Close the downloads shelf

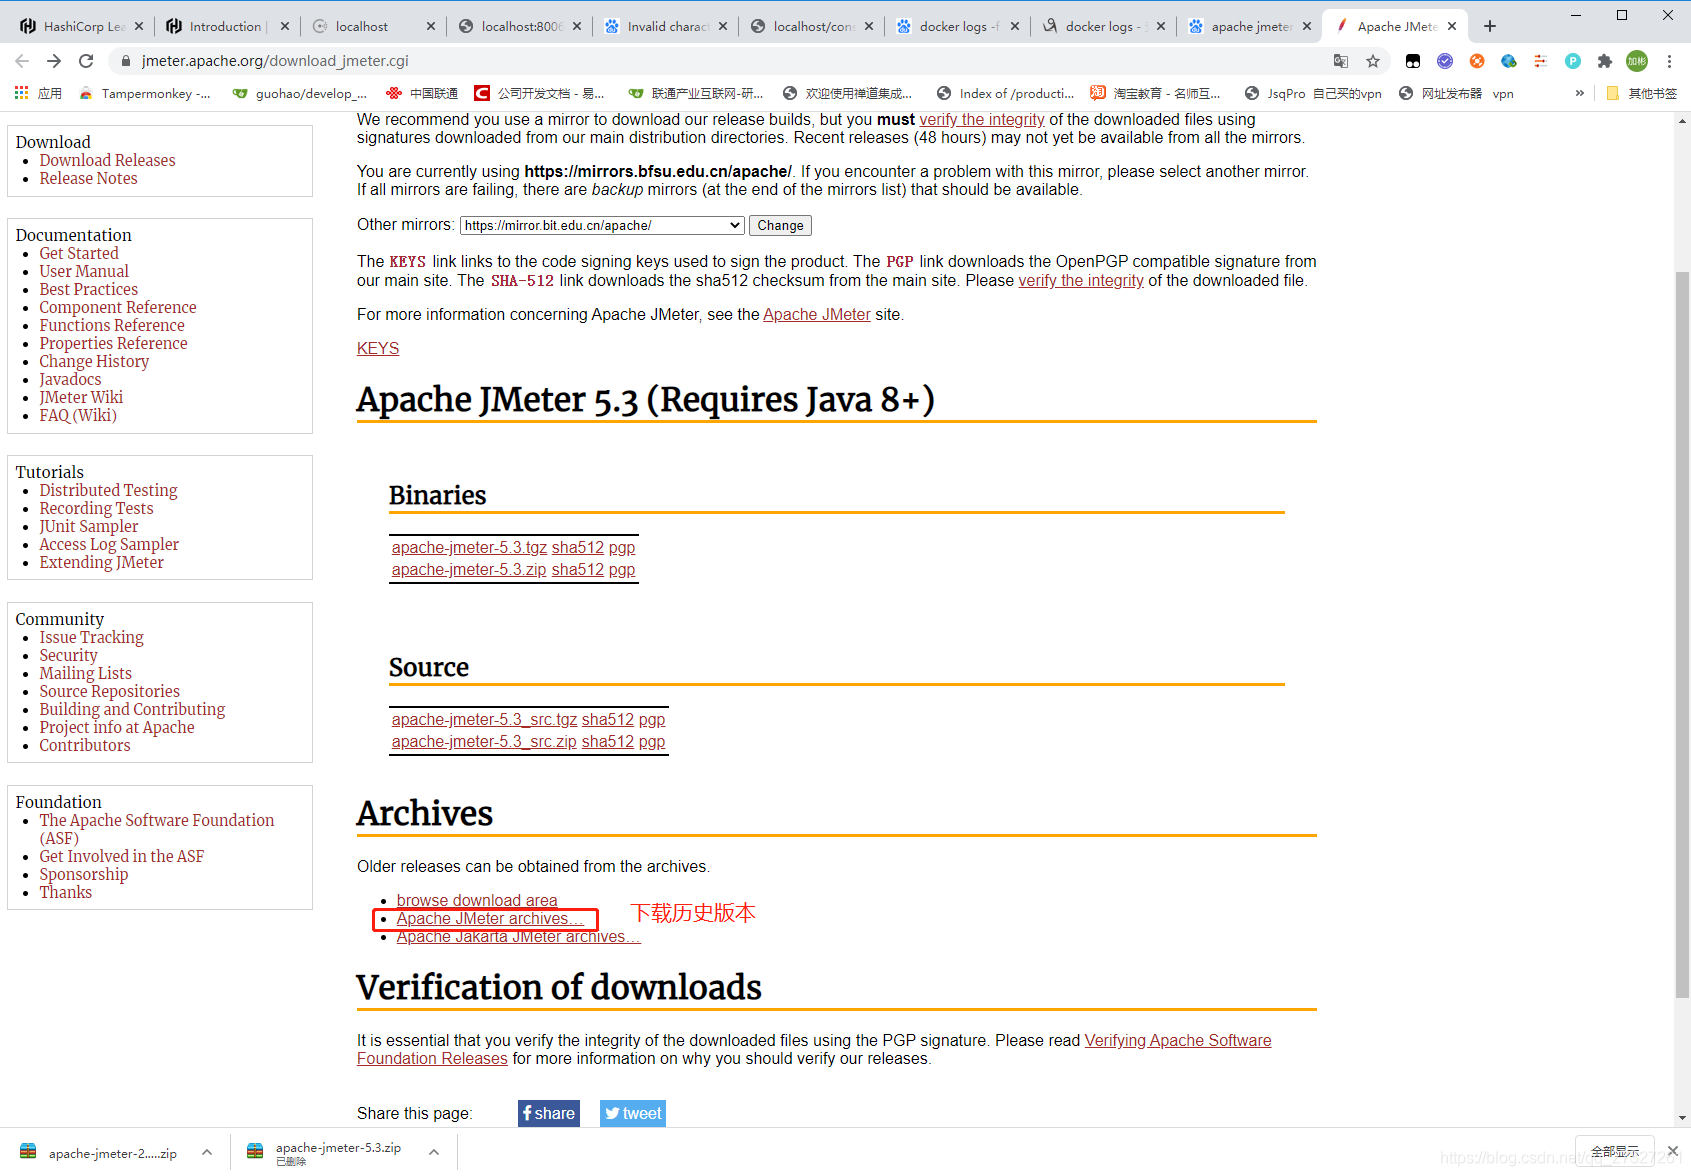tap(1673, 1151)
